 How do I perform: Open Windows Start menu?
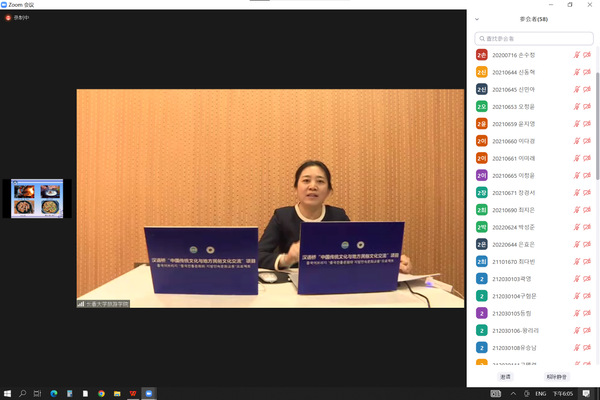click(8, 393)
